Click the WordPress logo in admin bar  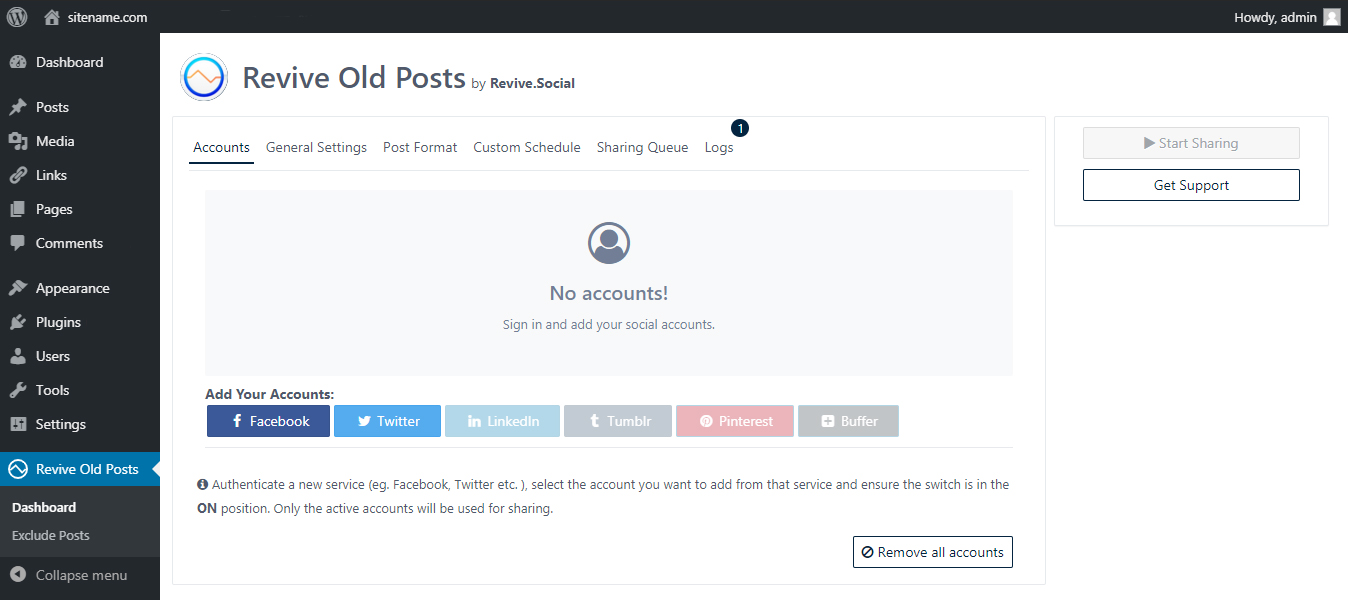point(17,17)
